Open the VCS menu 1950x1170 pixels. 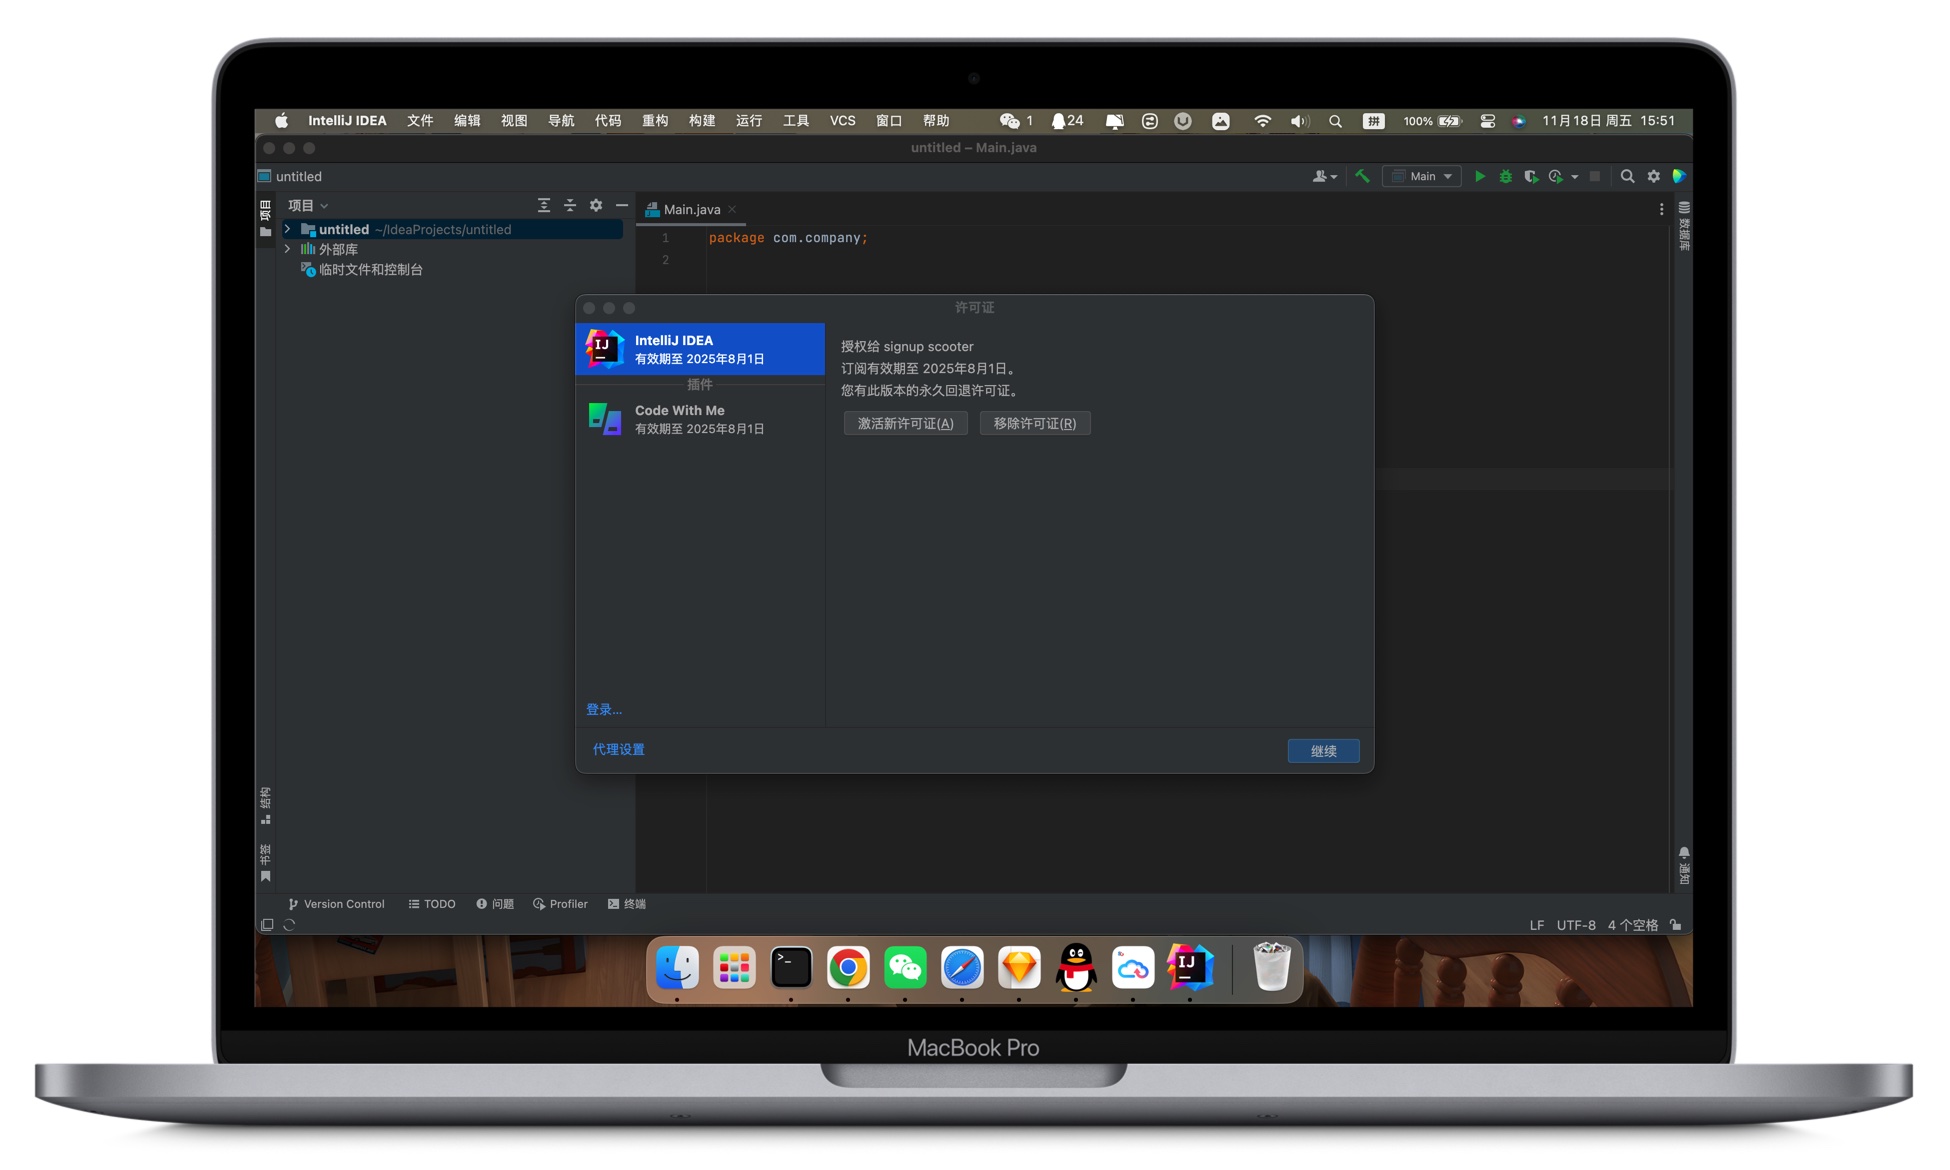pos(843,120)
